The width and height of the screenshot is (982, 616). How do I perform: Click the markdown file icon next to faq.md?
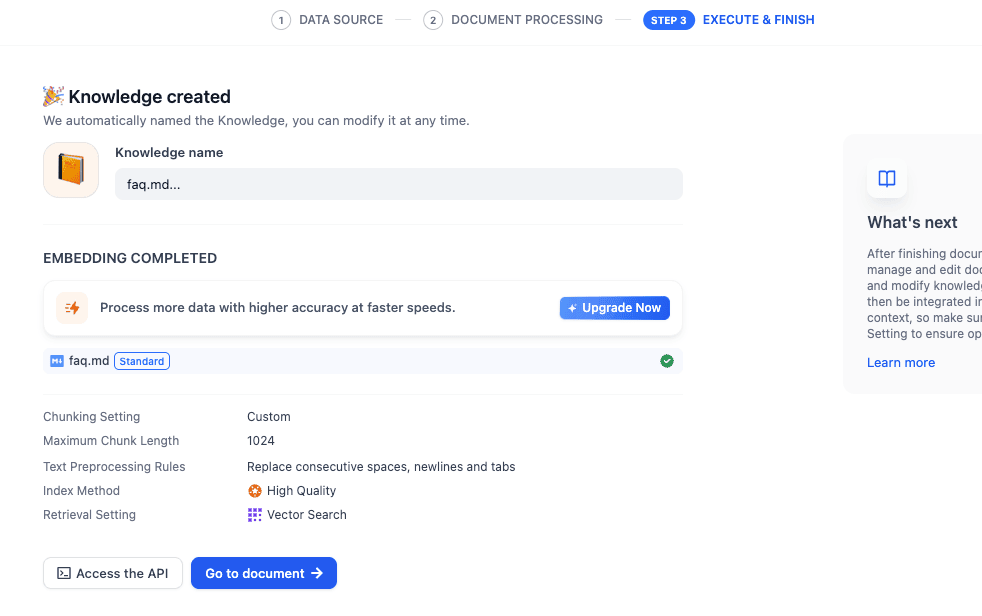[x=56, y=361]
